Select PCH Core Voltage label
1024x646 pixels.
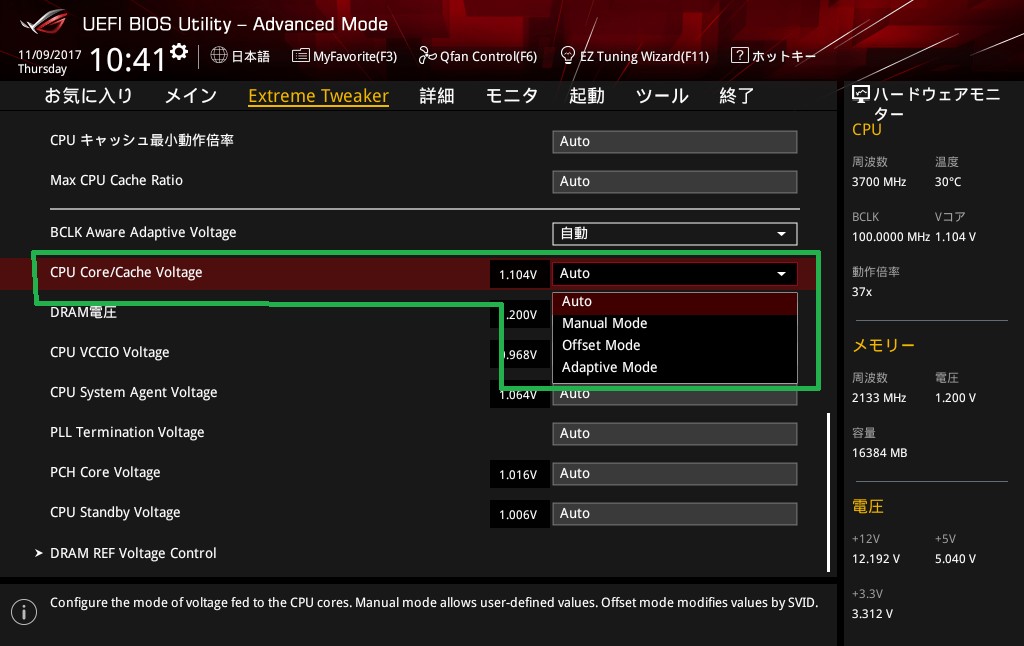105,472
